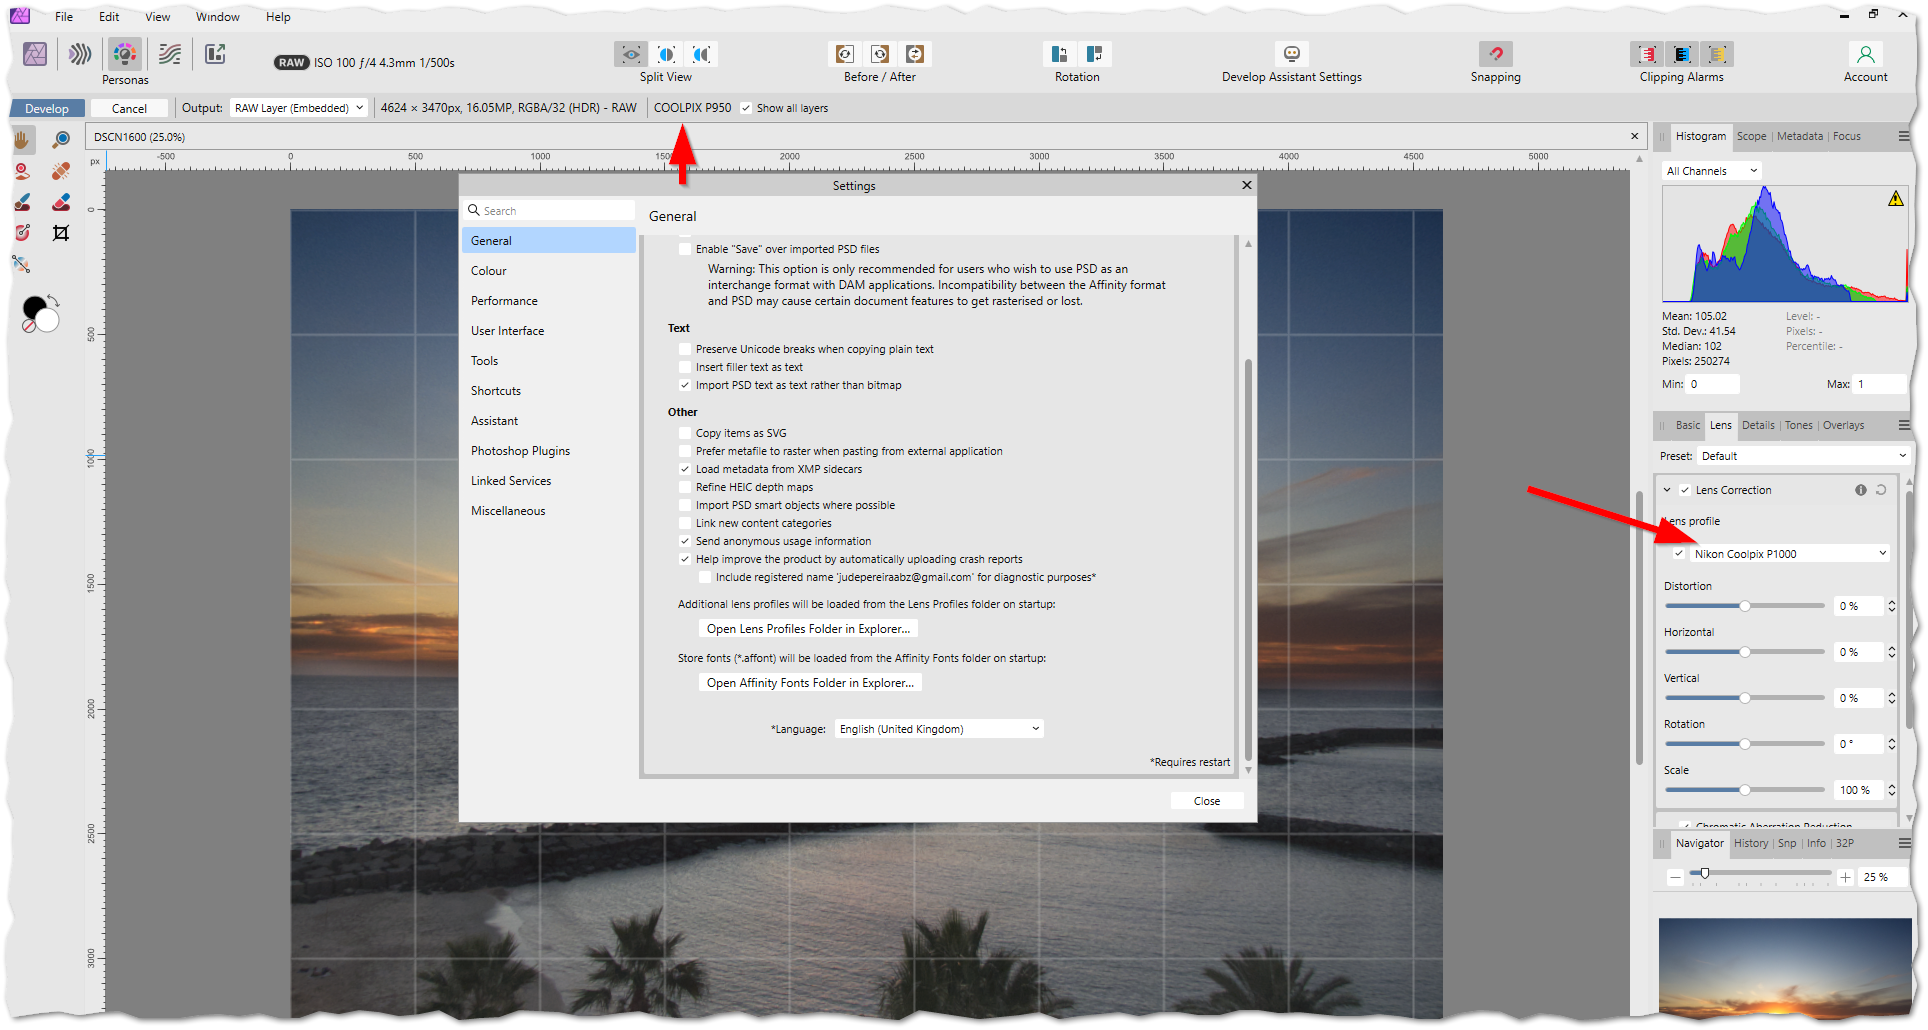Enable Copy items as SVG

coord(685,433)
